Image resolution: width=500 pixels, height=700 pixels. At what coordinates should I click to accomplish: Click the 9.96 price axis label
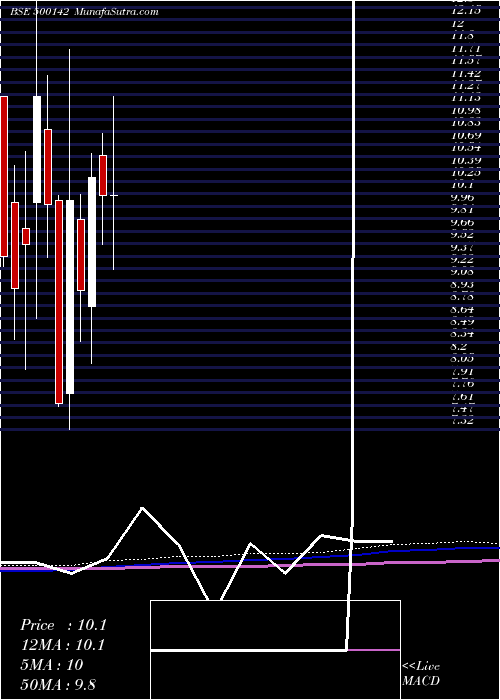point(462,197)
